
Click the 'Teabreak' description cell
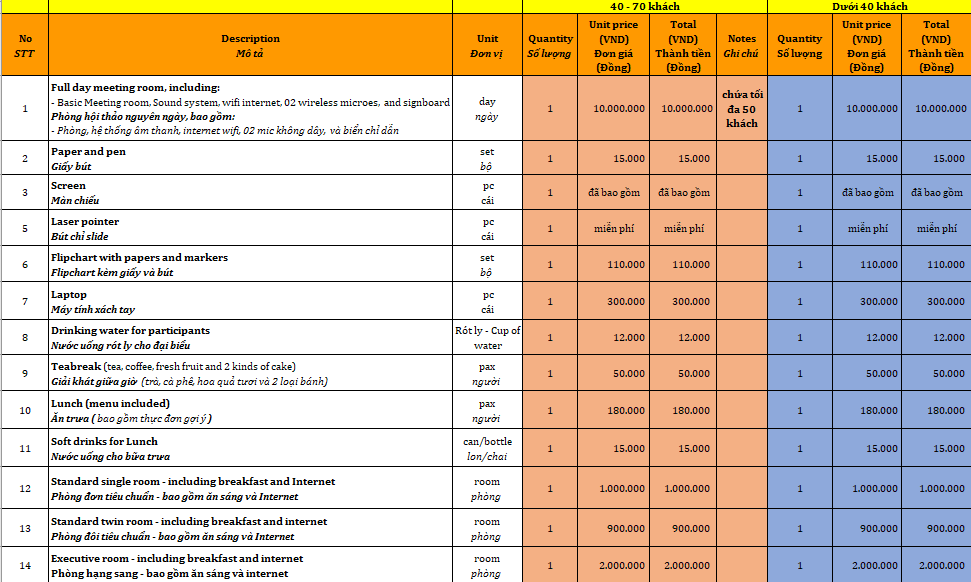(x=250, y=373)
